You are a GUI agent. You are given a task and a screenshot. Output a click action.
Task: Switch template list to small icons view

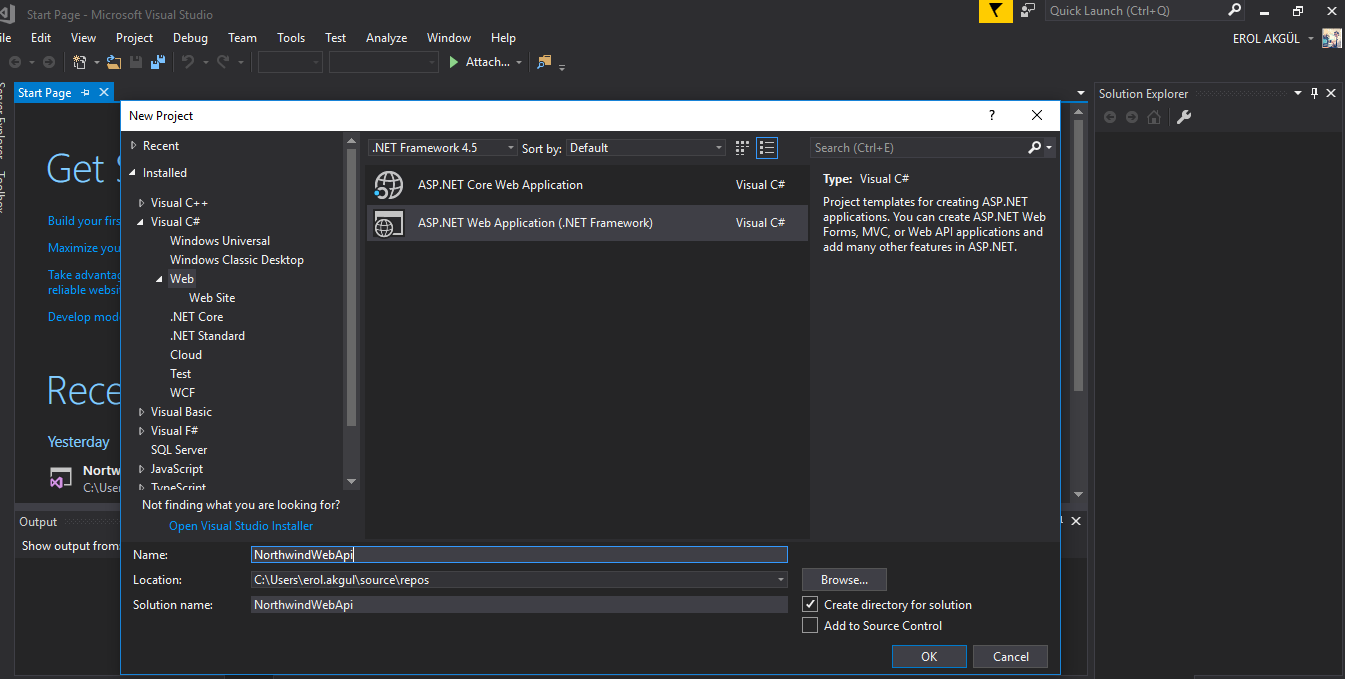[x=742, y=148]
